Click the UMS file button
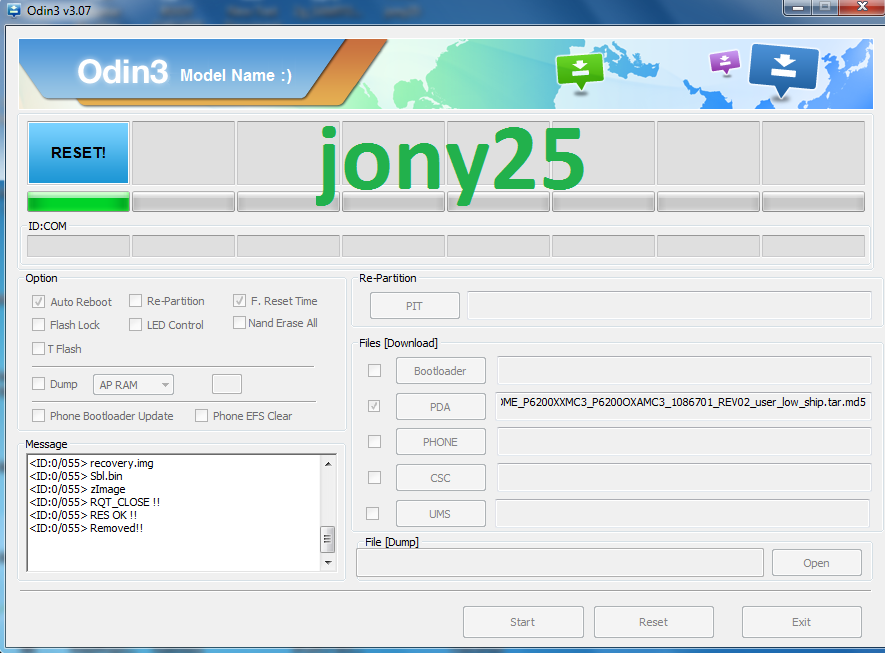This screenshot has height=653, width=885. (441, 514)
